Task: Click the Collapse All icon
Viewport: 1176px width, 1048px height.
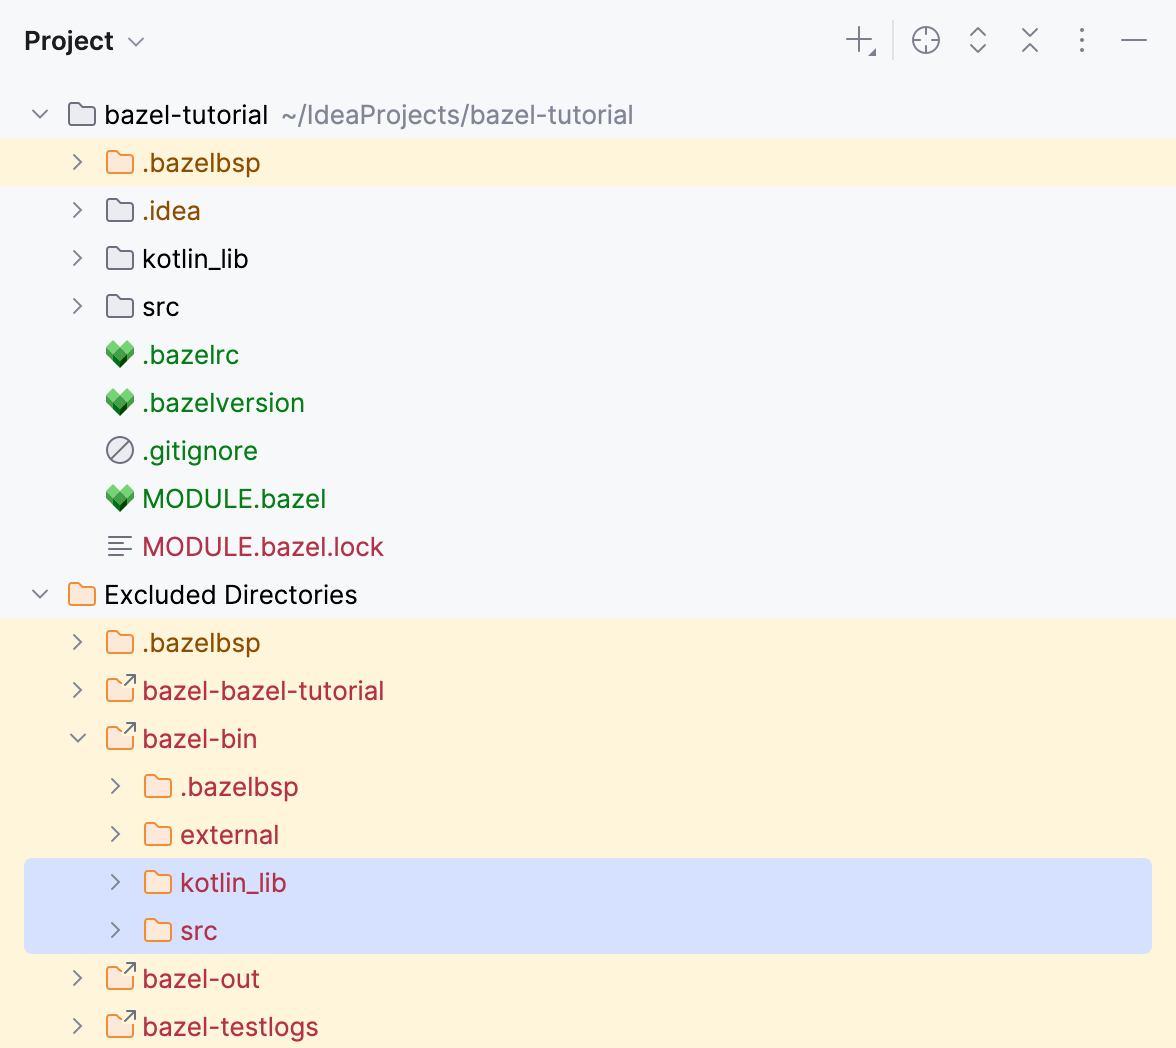Action: (1029, 40)
